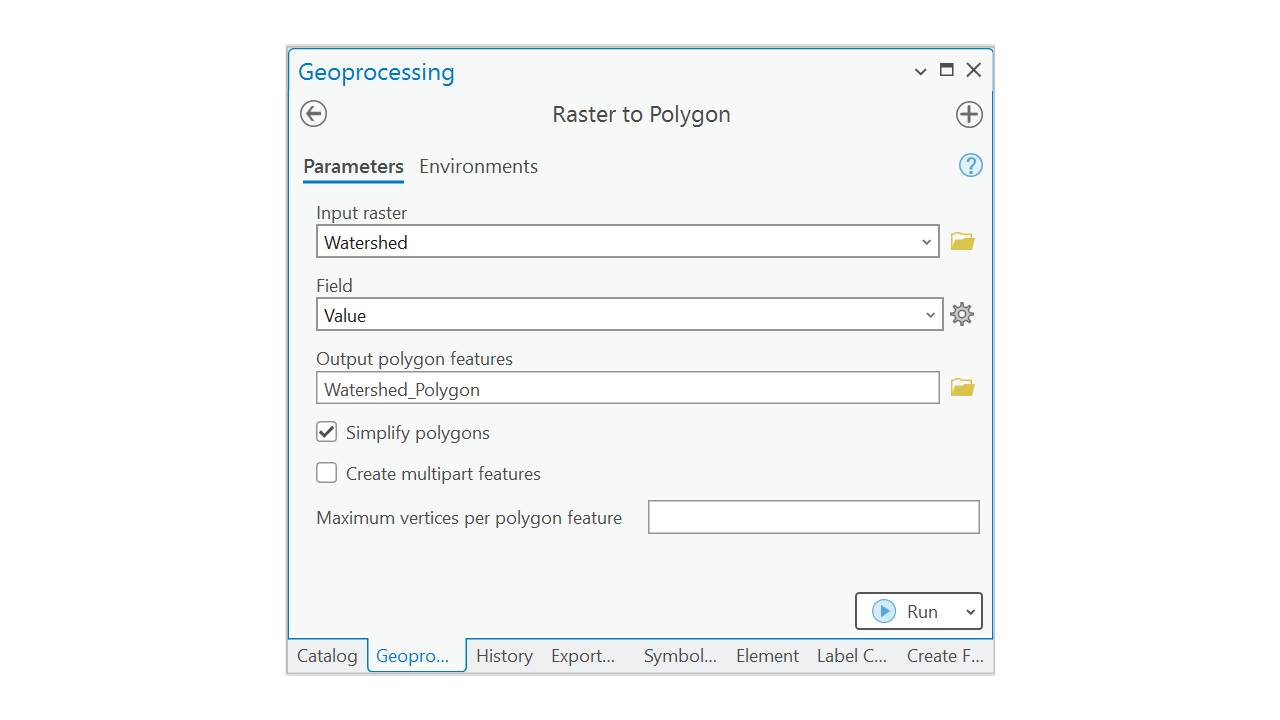
Task: Uncheck Simplify polygons checkbox
Action: click(x=327, y=432)
